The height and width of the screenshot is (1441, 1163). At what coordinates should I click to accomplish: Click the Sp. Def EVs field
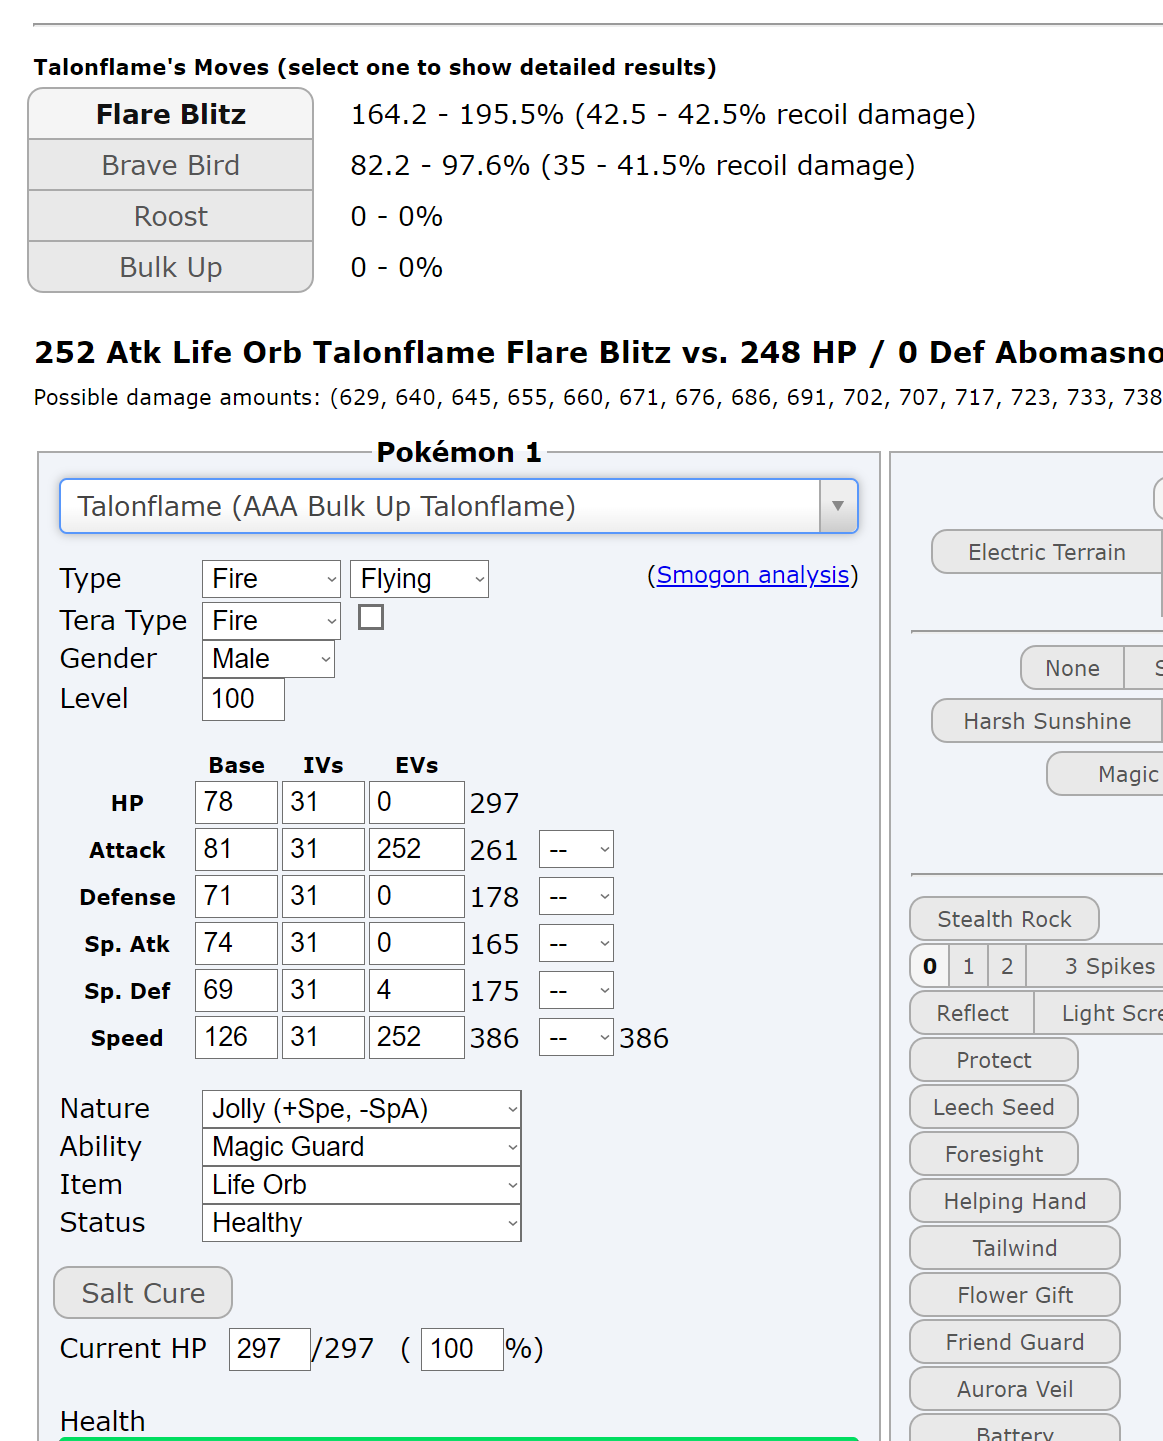[x=417, y=990]
